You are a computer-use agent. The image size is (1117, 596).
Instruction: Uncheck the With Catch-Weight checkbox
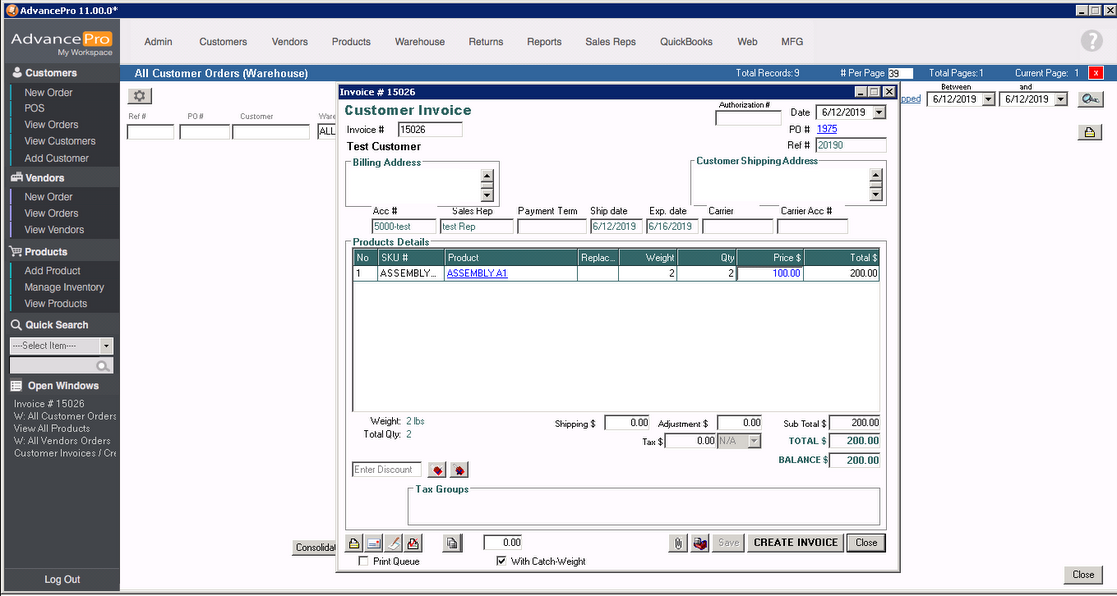tap(502, 562)
